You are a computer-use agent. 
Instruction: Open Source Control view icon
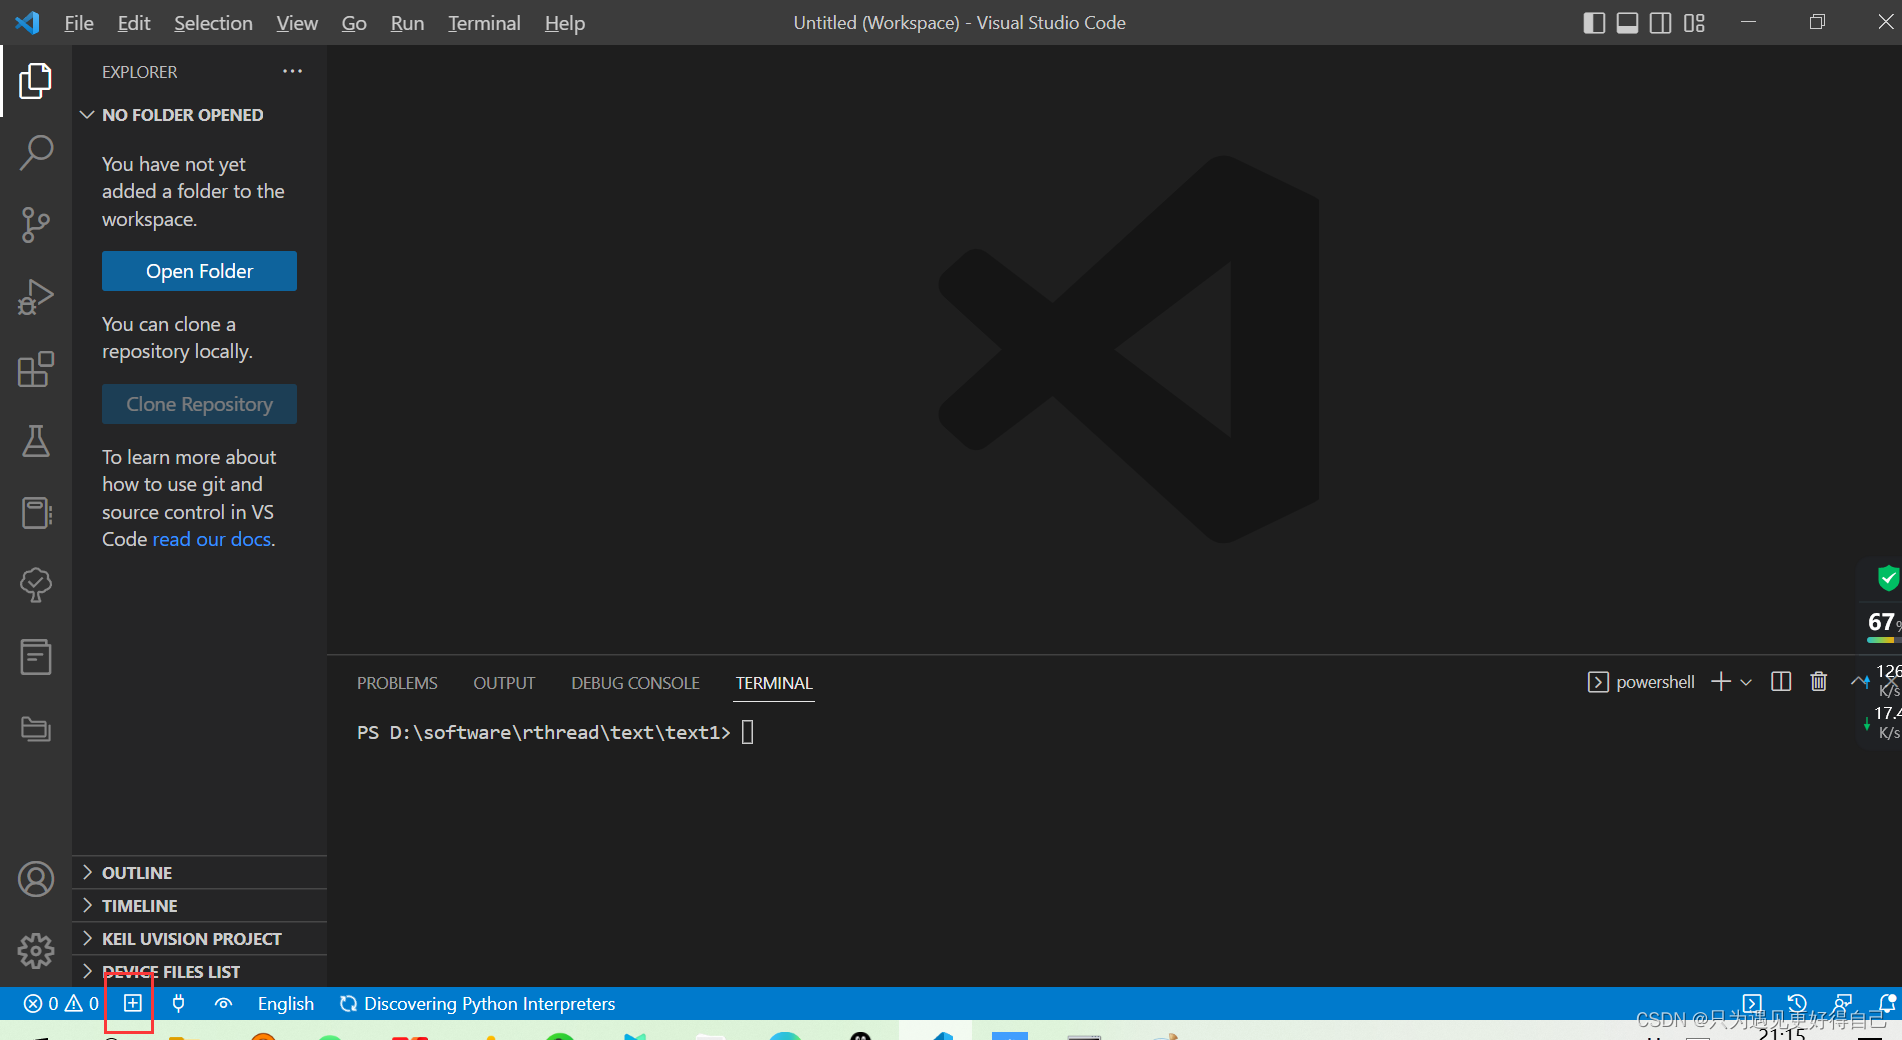coord(36,225)
